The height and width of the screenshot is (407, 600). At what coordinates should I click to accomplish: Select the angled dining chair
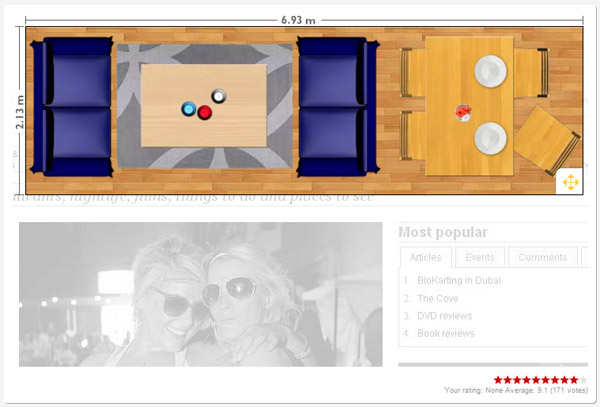coord(547,140)
